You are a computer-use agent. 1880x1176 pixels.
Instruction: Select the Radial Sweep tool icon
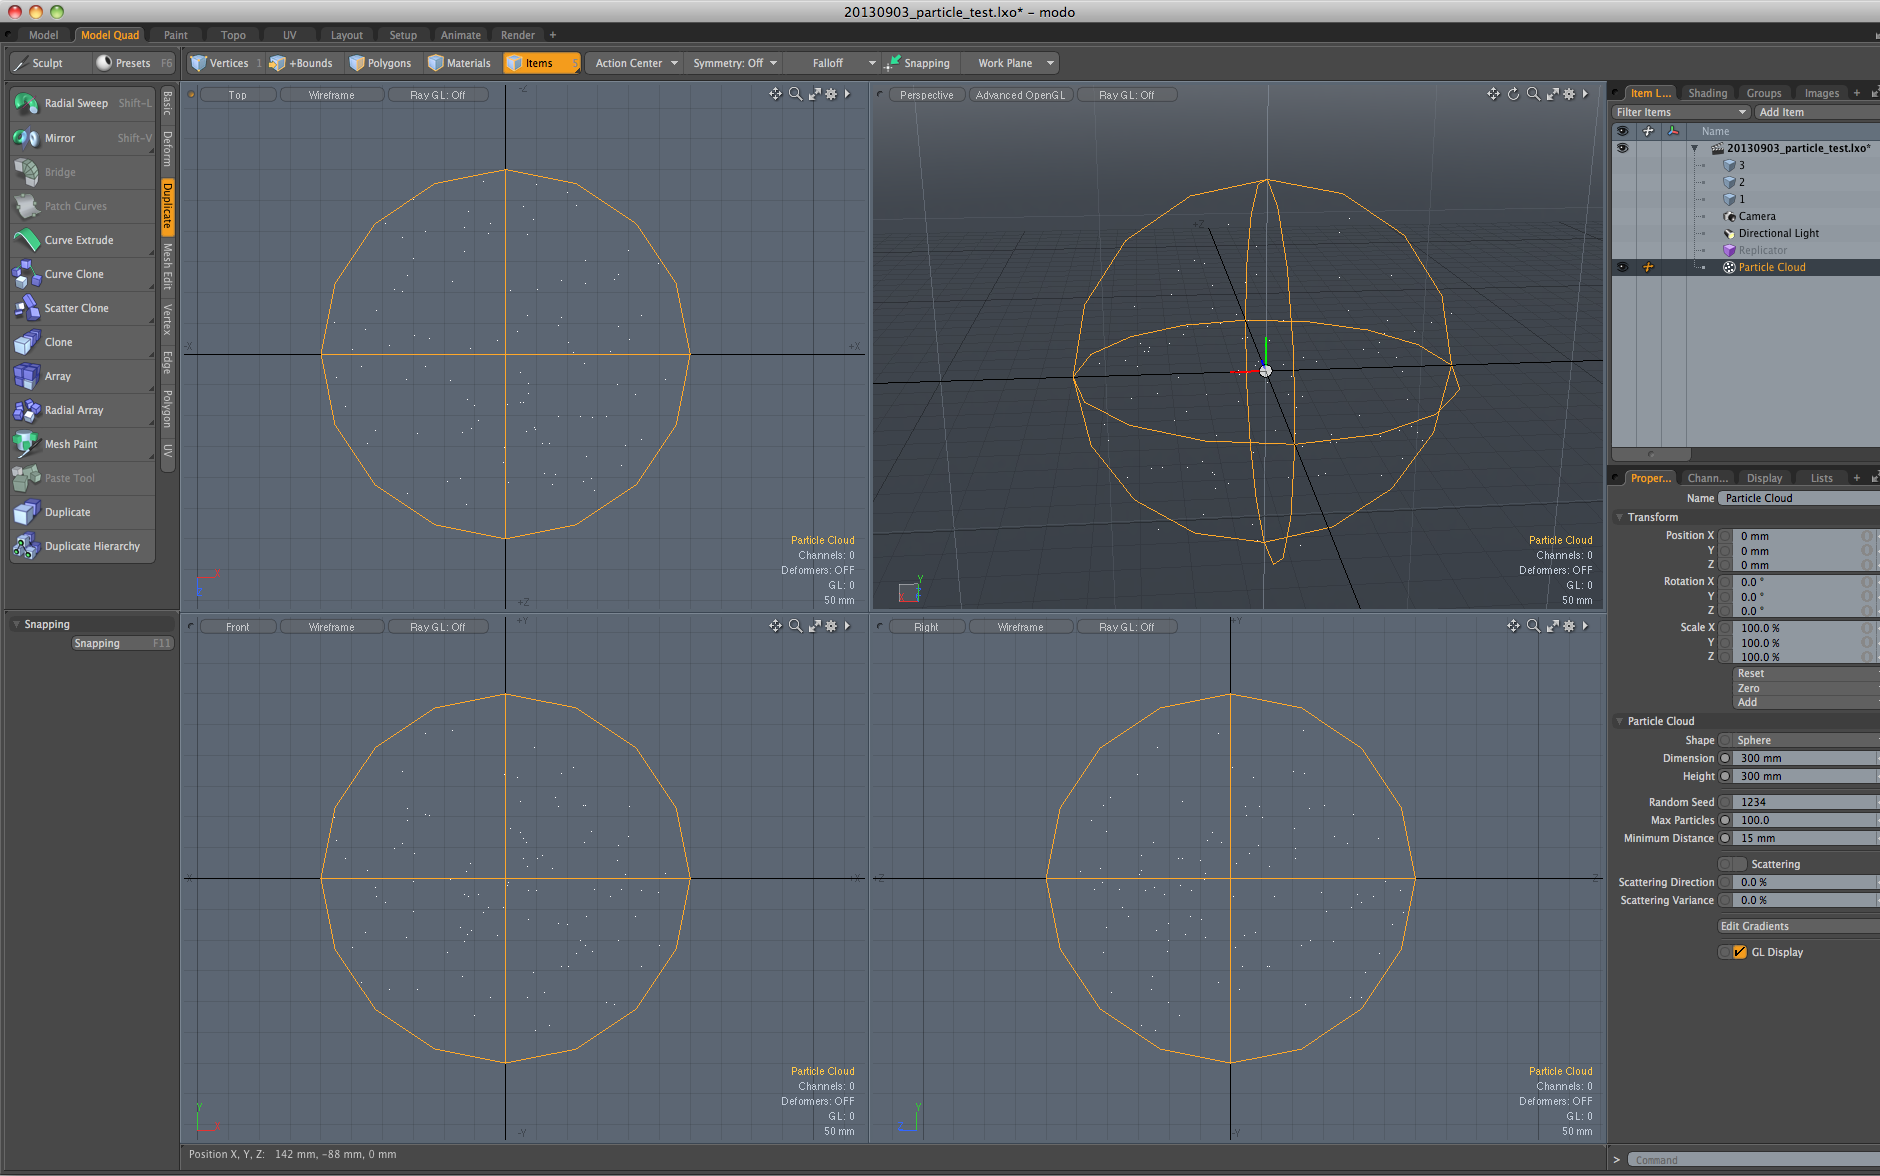coord(26,104)
